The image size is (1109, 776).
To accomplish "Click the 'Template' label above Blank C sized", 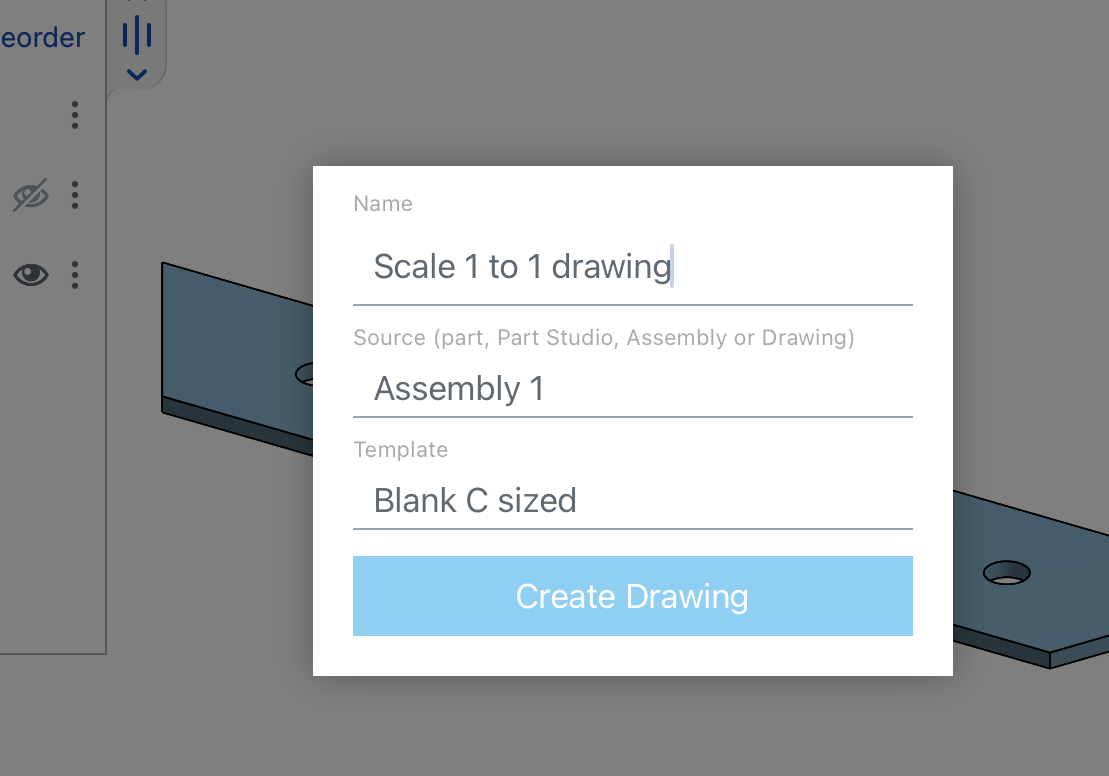I will pos(401,450).
